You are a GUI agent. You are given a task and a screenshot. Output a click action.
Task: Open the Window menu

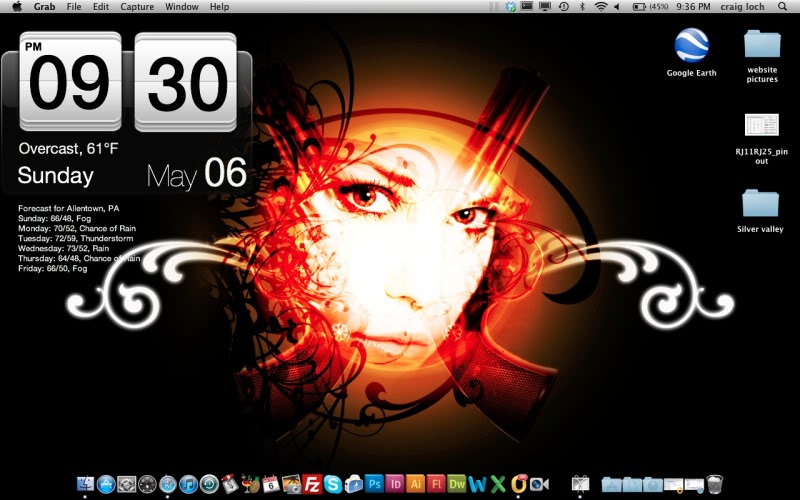[182, 7]
